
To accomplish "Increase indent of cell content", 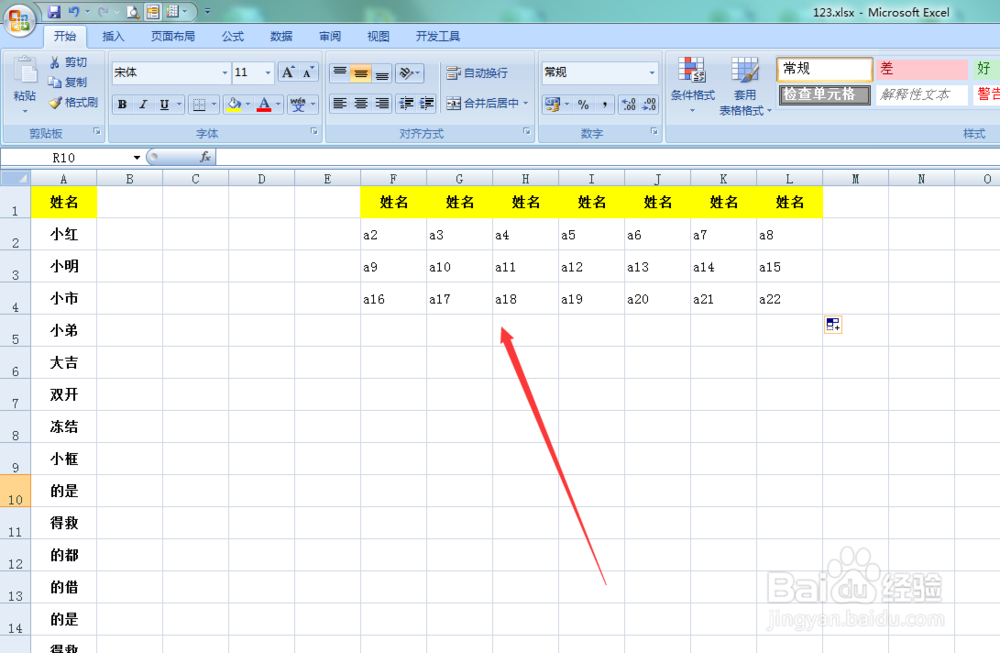I will coord(427,103).
